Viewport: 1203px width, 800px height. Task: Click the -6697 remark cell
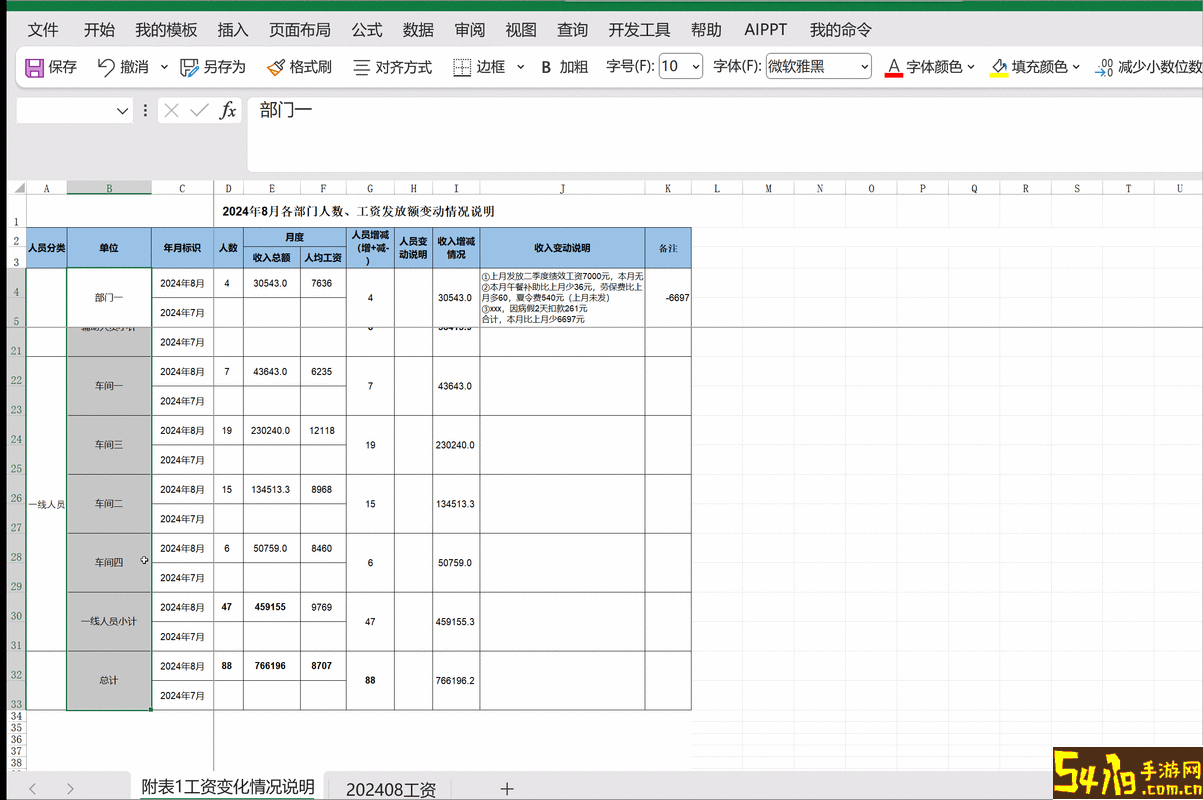pyautogui.click(x=668, y=298)
